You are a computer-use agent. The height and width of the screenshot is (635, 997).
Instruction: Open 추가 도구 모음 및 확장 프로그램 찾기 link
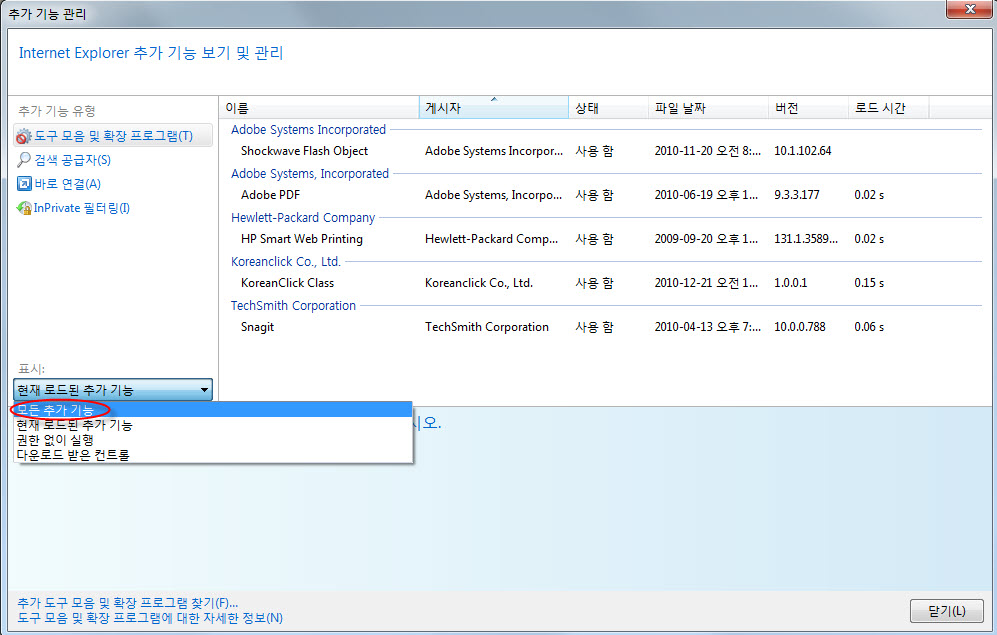(x=128, y=602)
